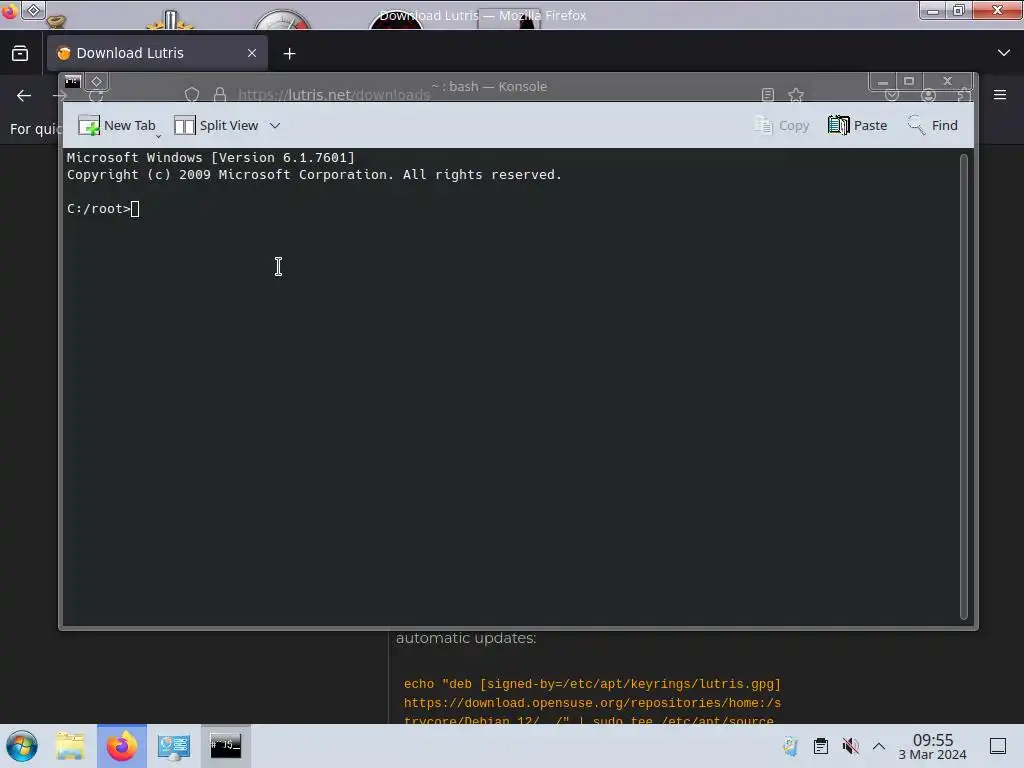Screen dimensions: 1024x768
Task: Click the Konsole terminal icon in title bar
Action: pos(72,82)
